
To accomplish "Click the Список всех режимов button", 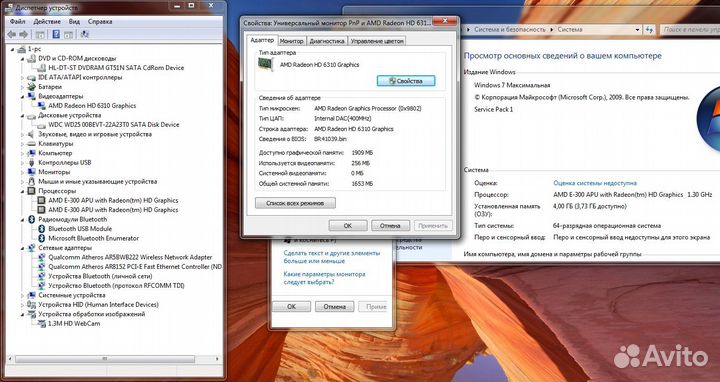I will point(295,203).
